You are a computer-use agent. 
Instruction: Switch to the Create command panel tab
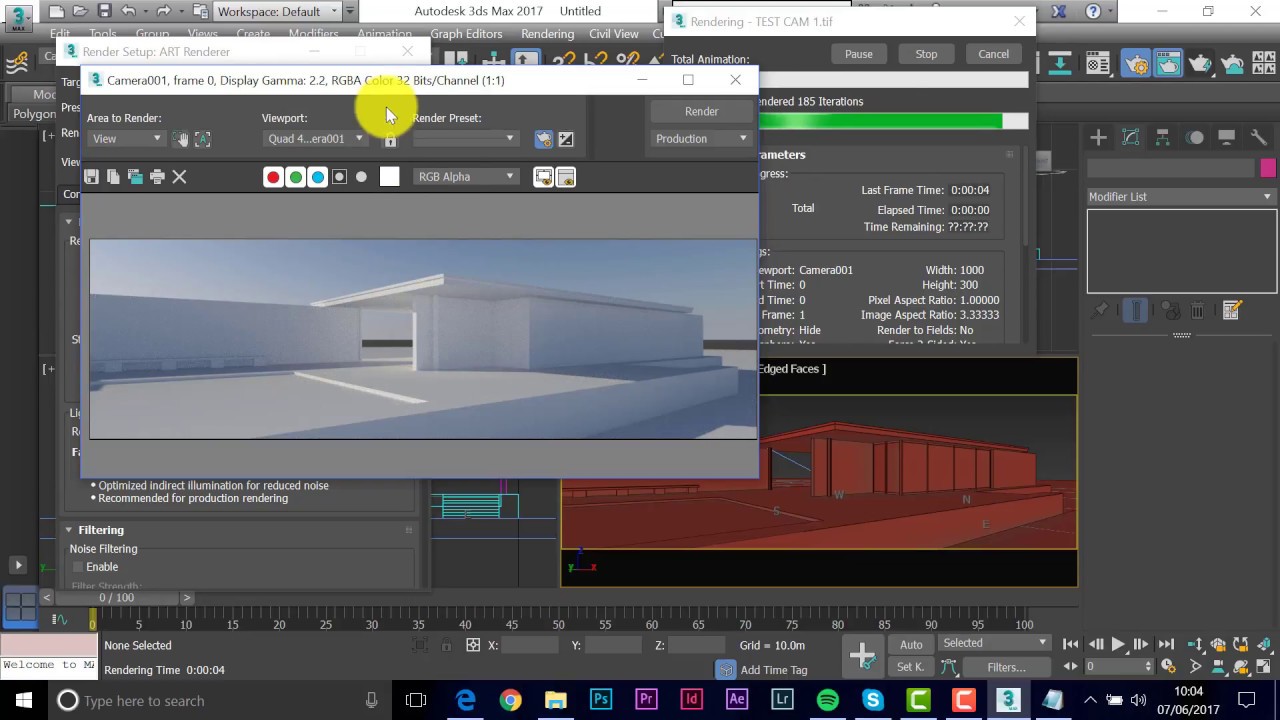(x=1099, y=137)
